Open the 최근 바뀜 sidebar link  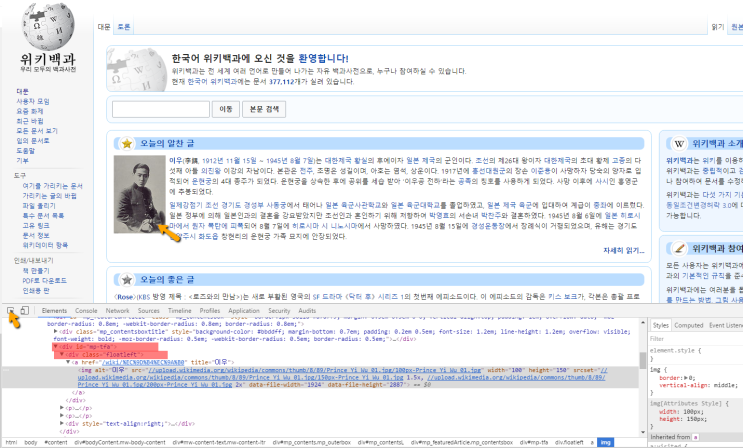[x=30, y=121]
